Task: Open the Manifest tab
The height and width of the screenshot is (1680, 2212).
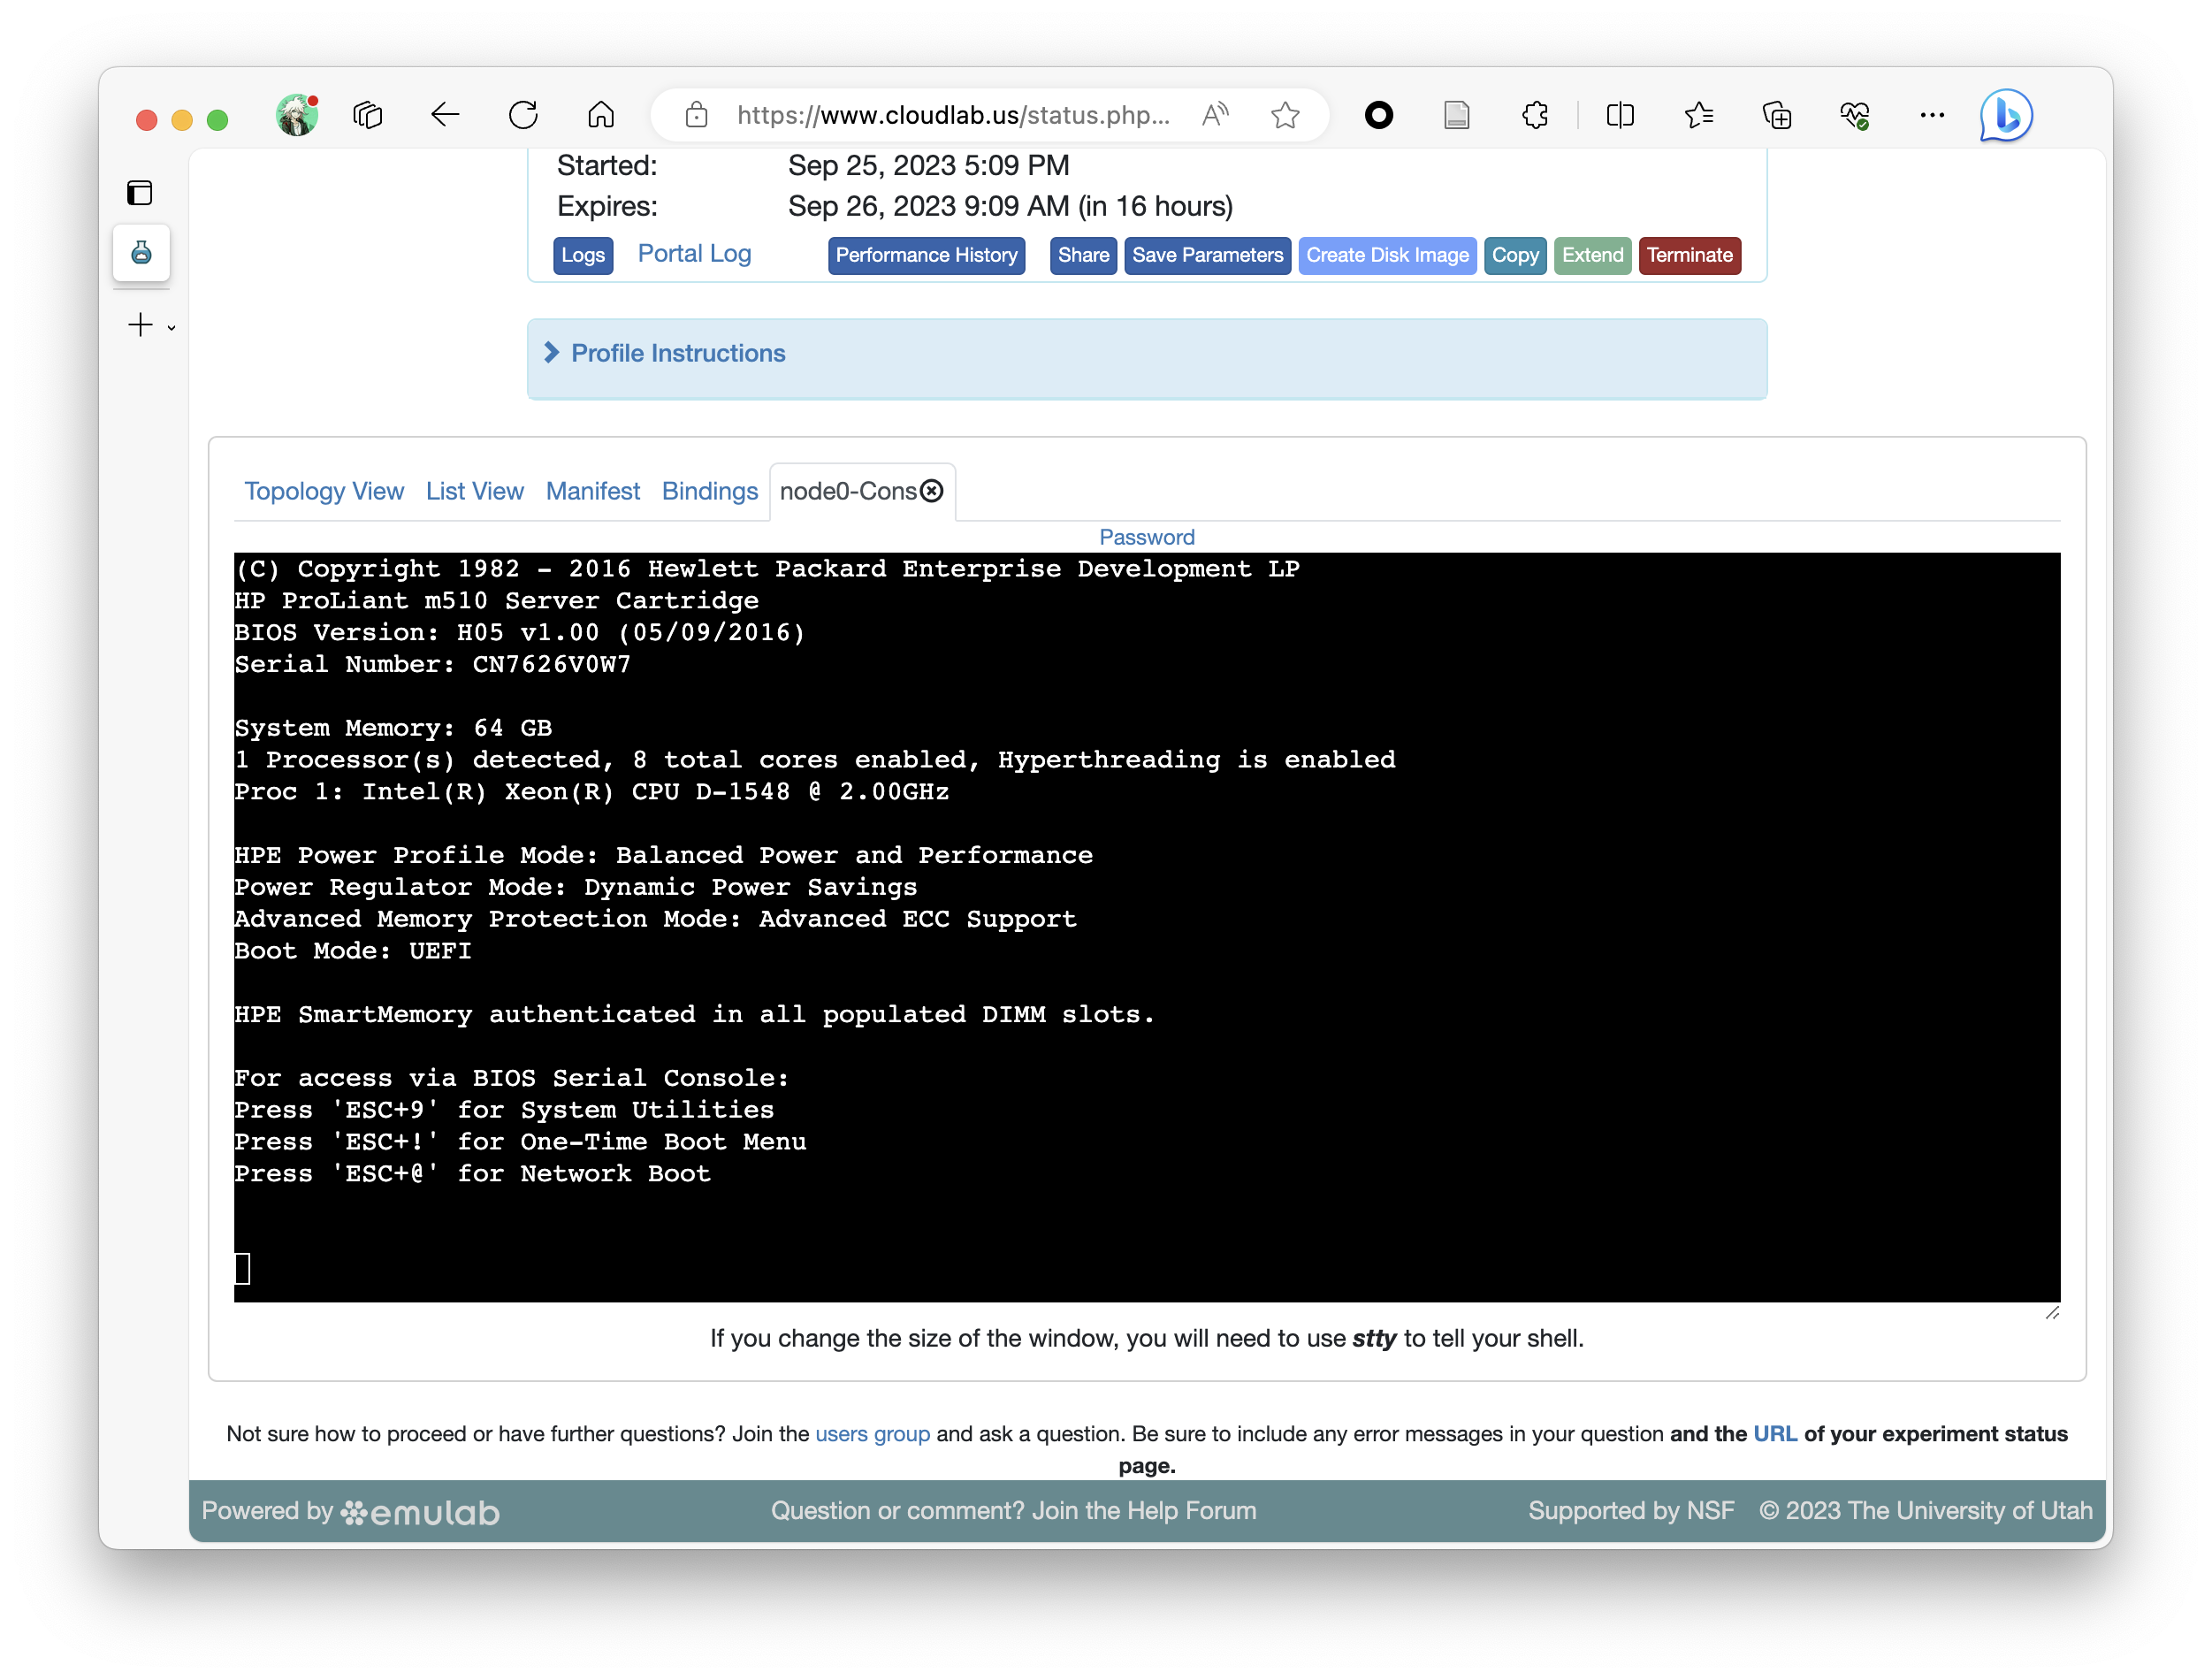Action: point(593,491)
